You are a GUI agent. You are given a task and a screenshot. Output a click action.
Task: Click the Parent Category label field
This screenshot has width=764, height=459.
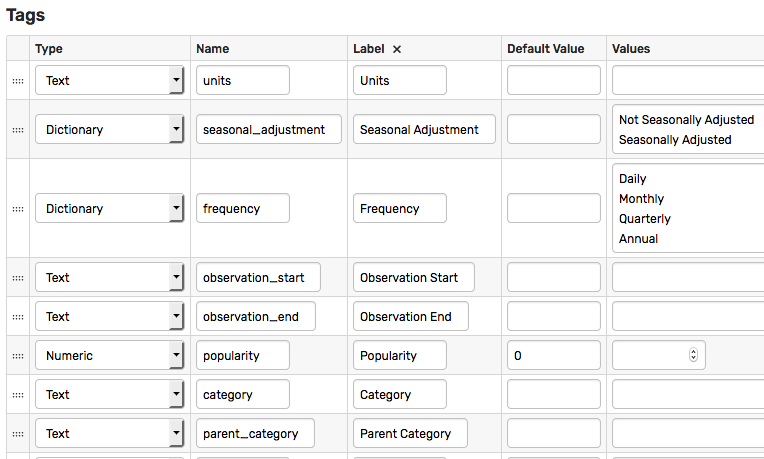410,433
